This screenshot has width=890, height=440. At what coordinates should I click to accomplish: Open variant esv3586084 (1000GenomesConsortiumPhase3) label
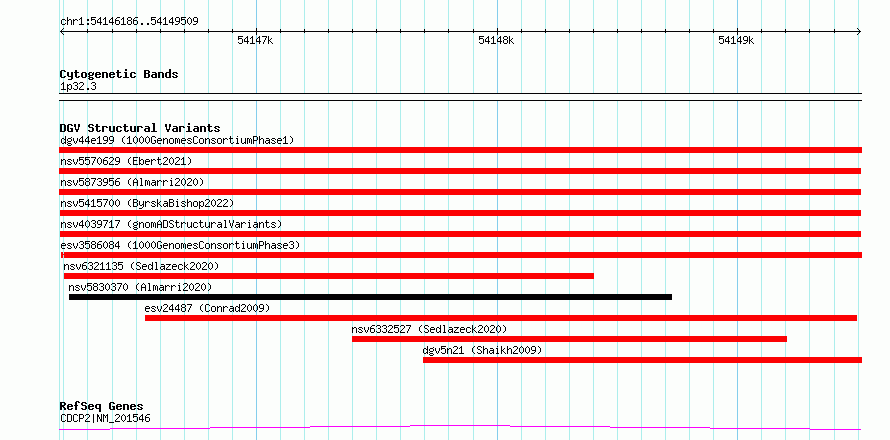[x=180, y=245]
